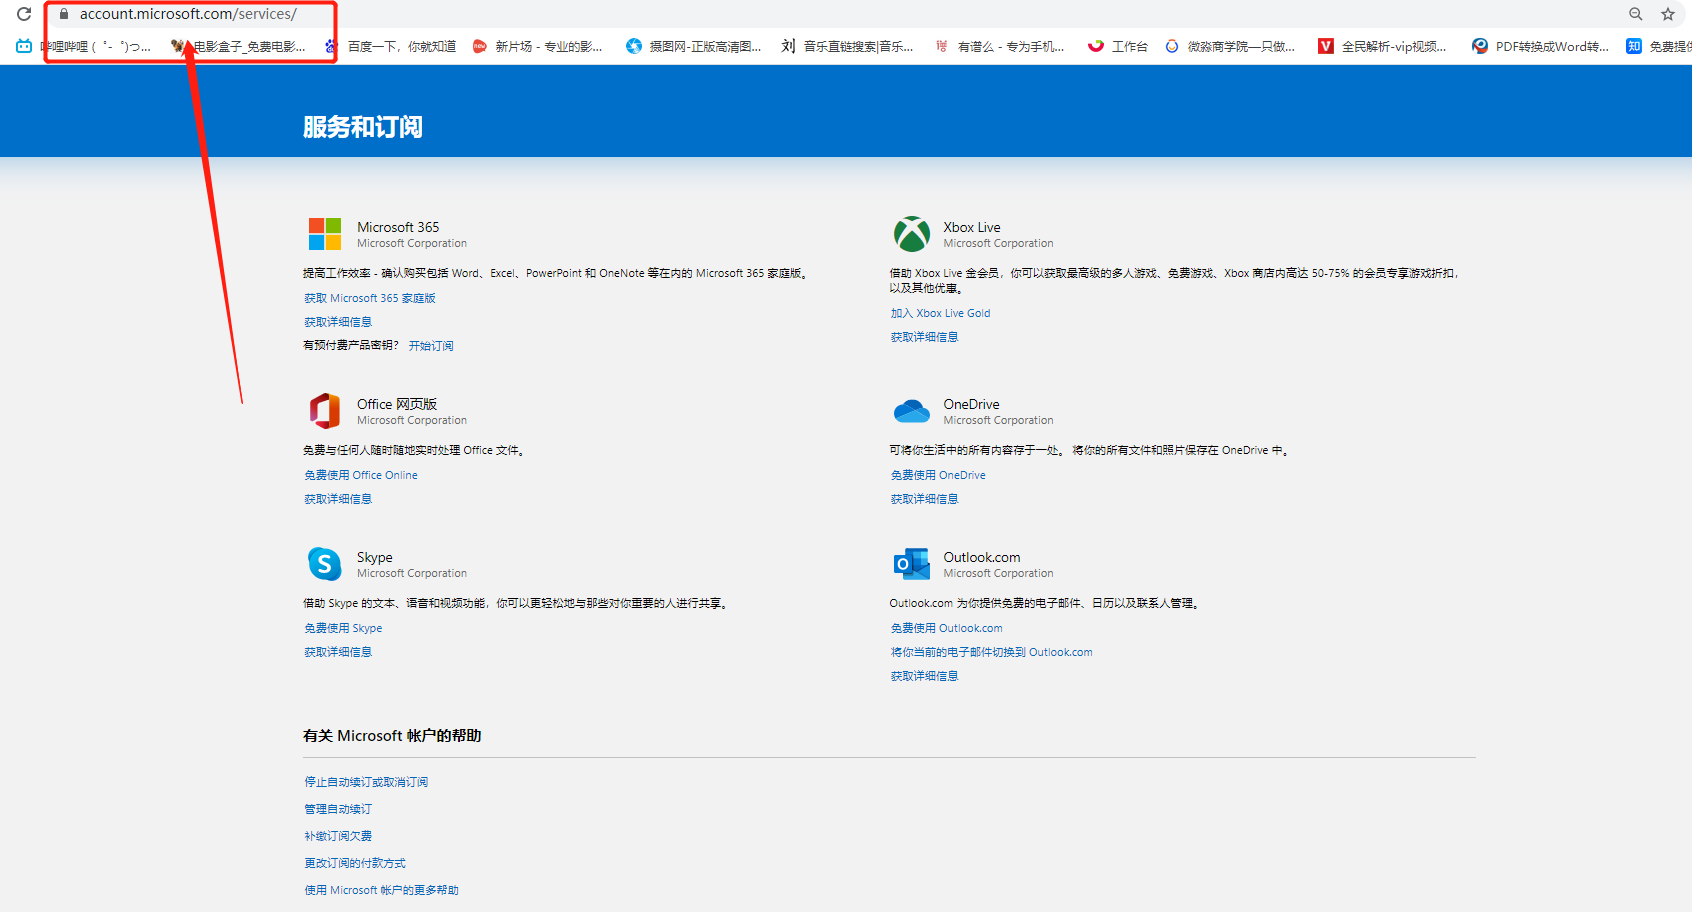Open 获取详细信息 under Office 网页版
The width and height of the screenshot is (1692, 912).
pyautogui.click(x=338, y=499)
